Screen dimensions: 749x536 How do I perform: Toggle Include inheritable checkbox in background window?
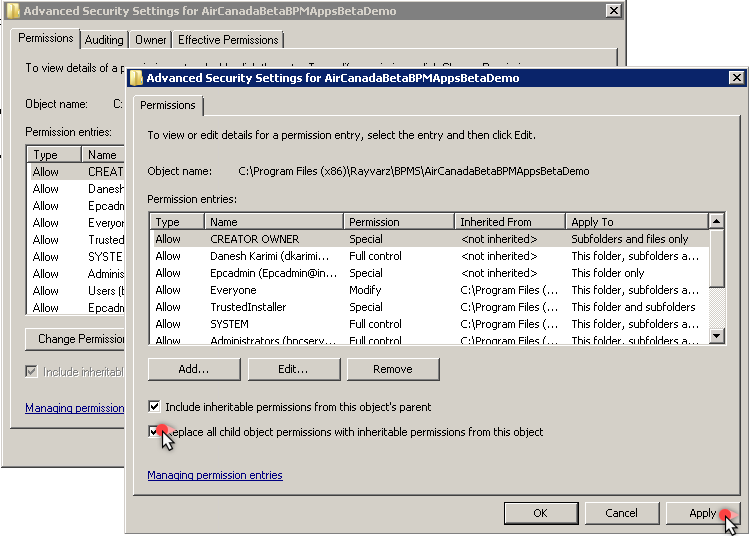pos(31,371)
